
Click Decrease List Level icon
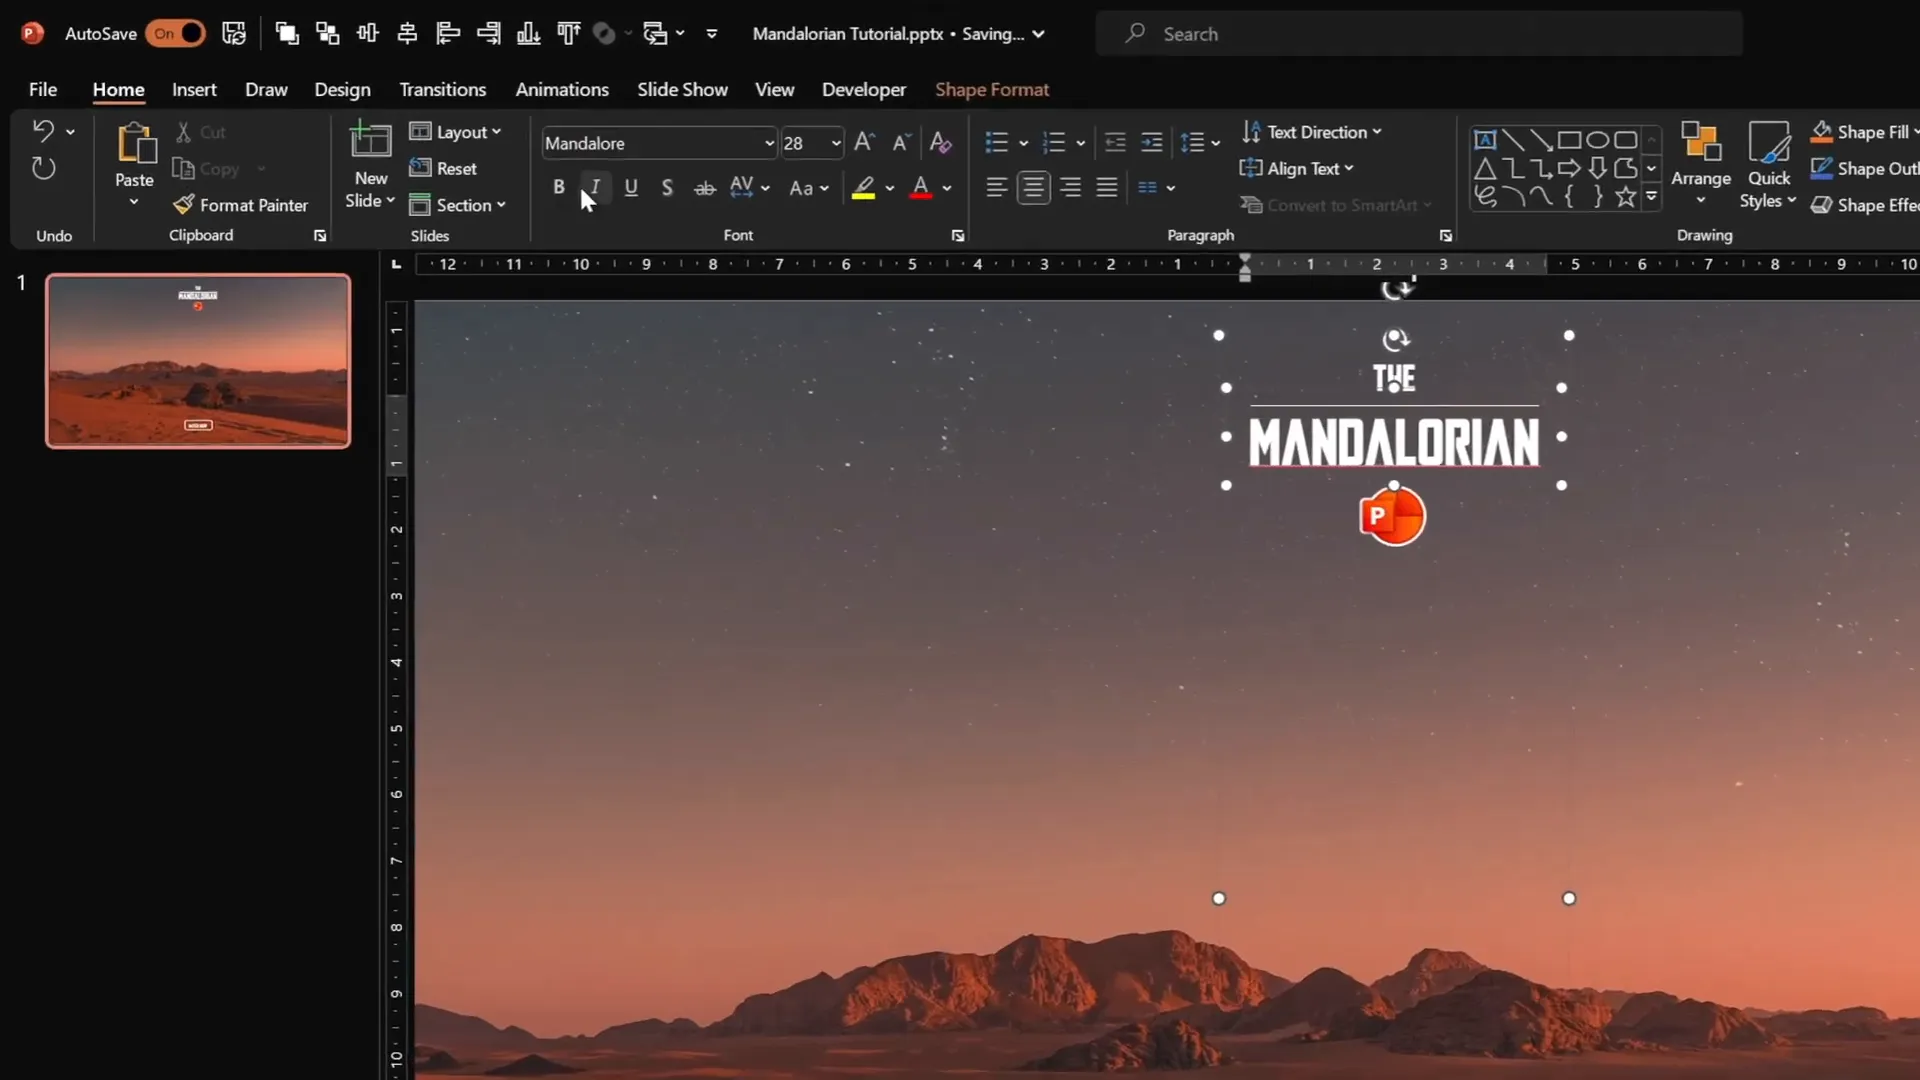point(1115,143)
